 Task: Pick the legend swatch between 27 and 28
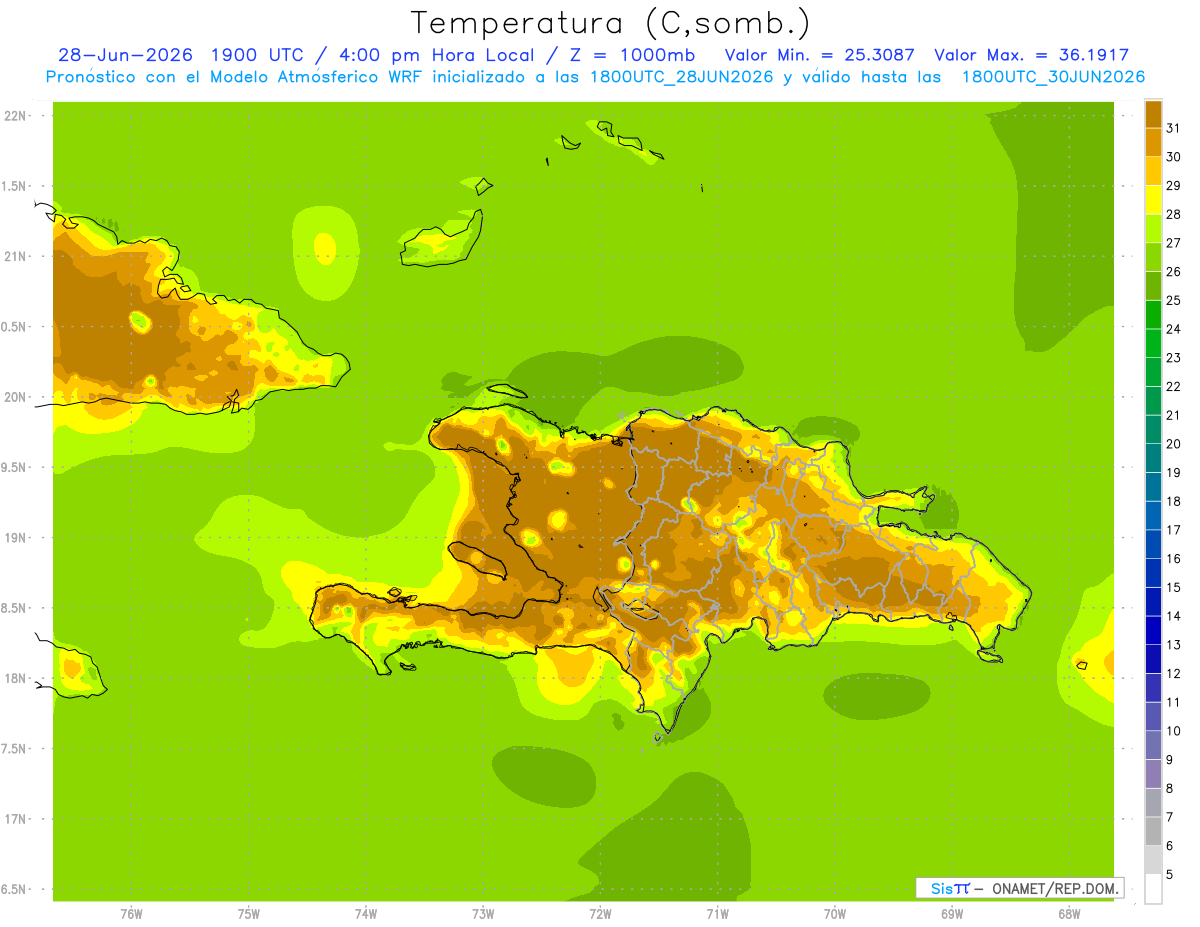[1153, 229]
